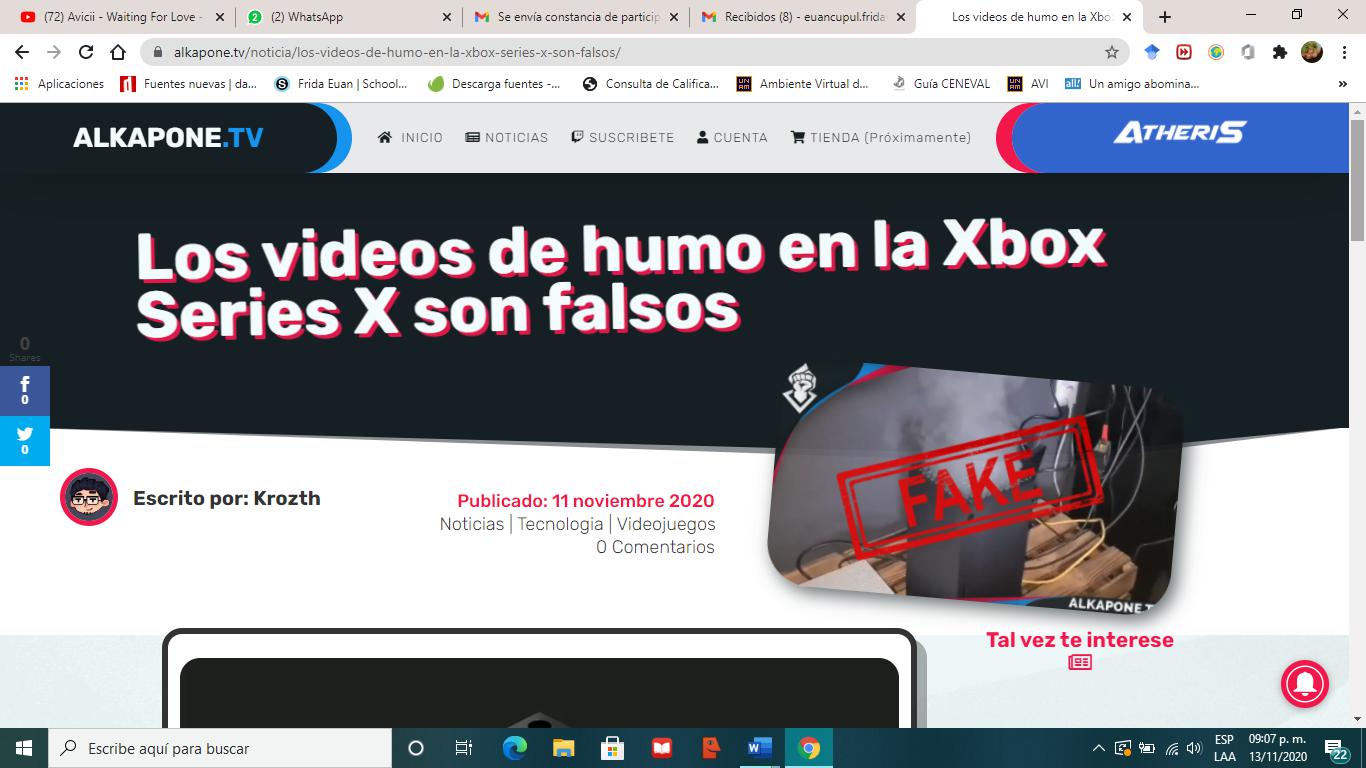
Task: Open NOTICIAS in site menu
Action: (x=507, y=138)
